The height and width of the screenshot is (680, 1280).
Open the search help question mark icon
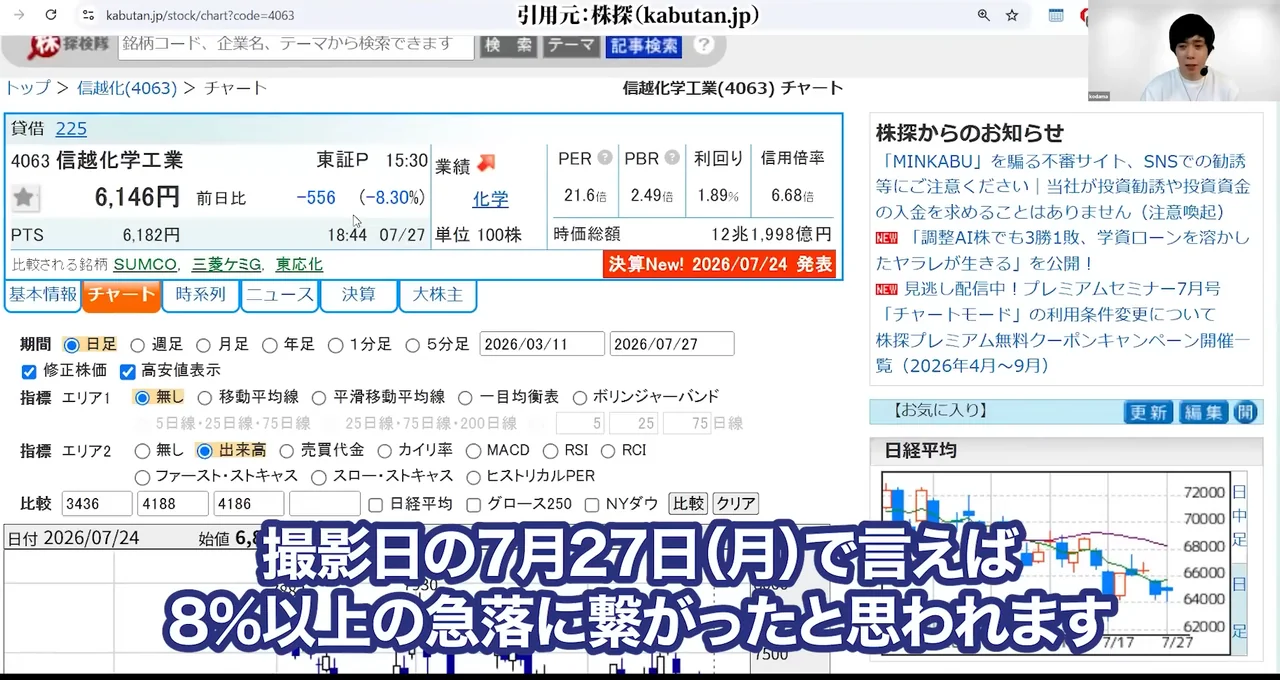click(x=704, y=45)
